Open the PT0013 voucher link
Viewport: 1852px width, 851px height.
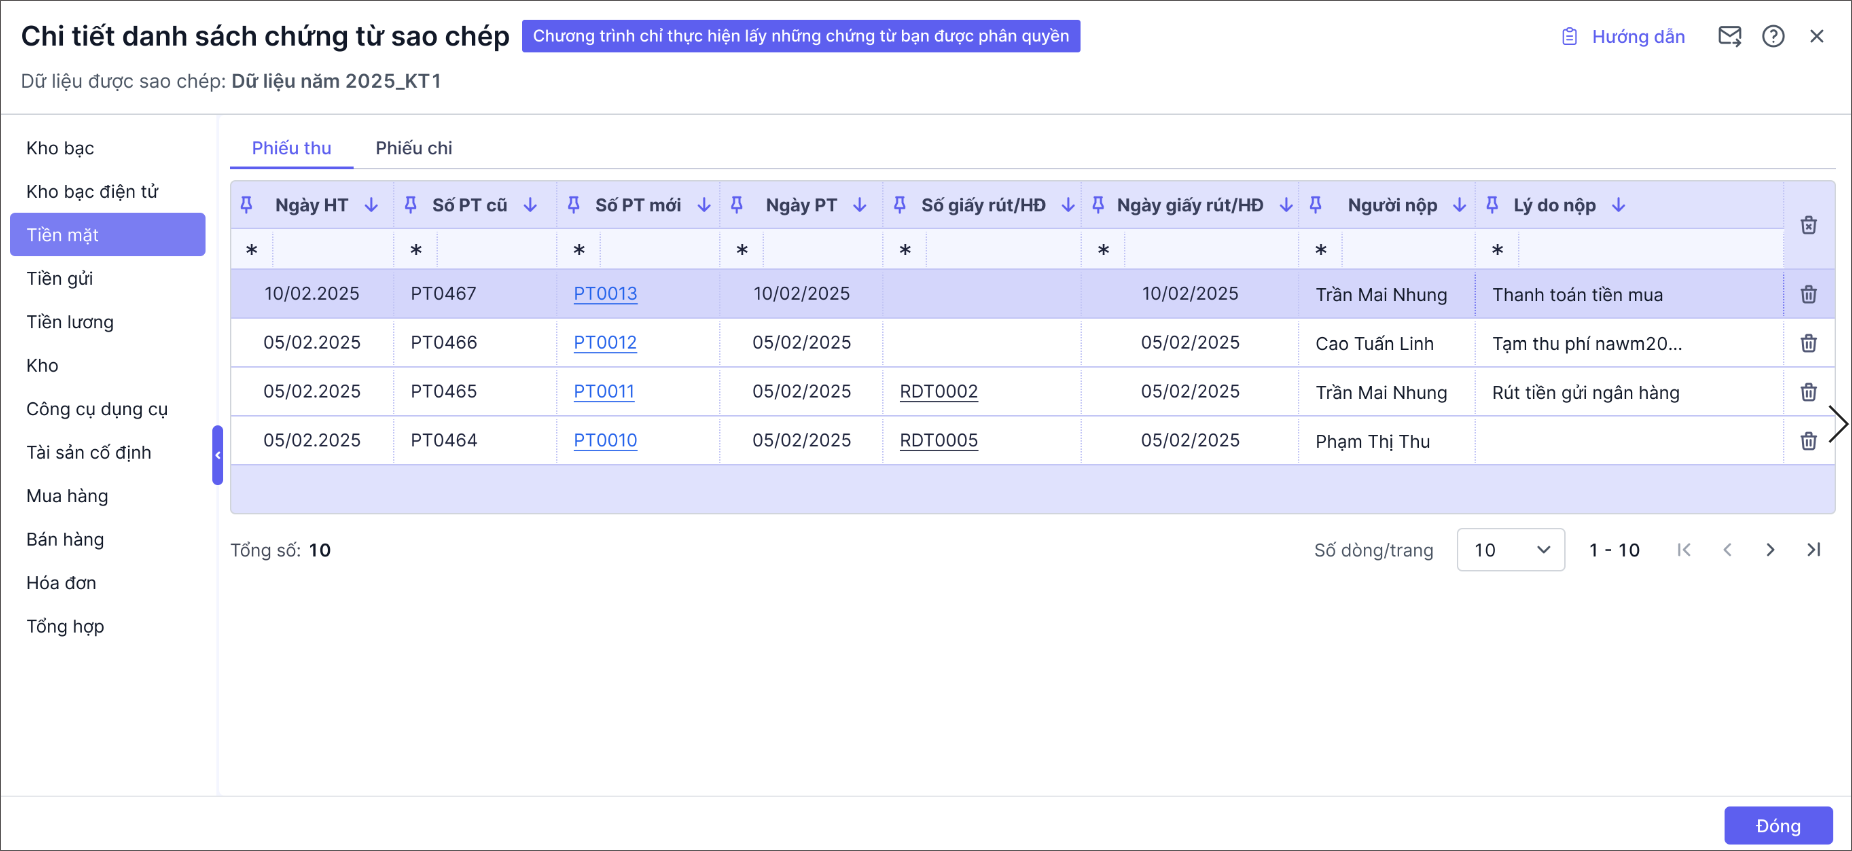[605, 294]
